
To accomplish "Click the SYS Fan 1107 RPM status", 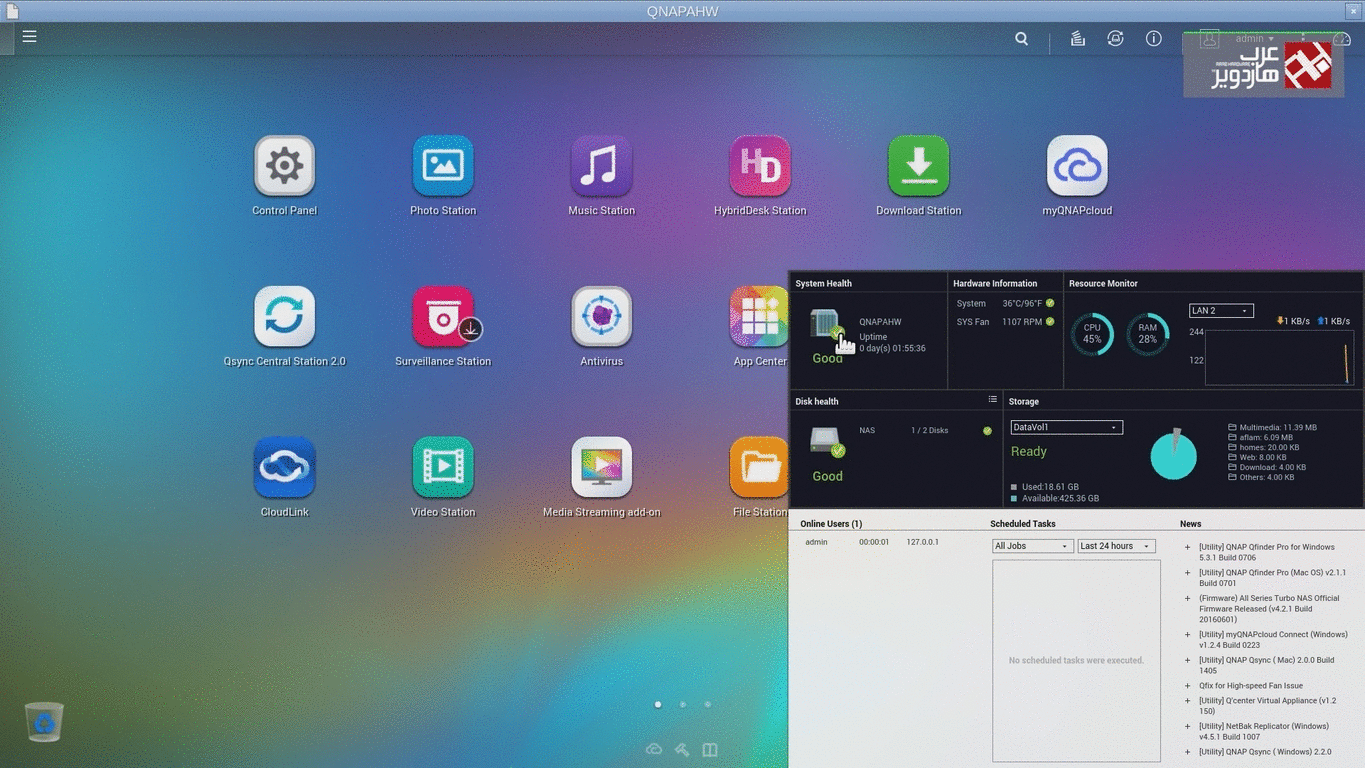I will 1005,322.
